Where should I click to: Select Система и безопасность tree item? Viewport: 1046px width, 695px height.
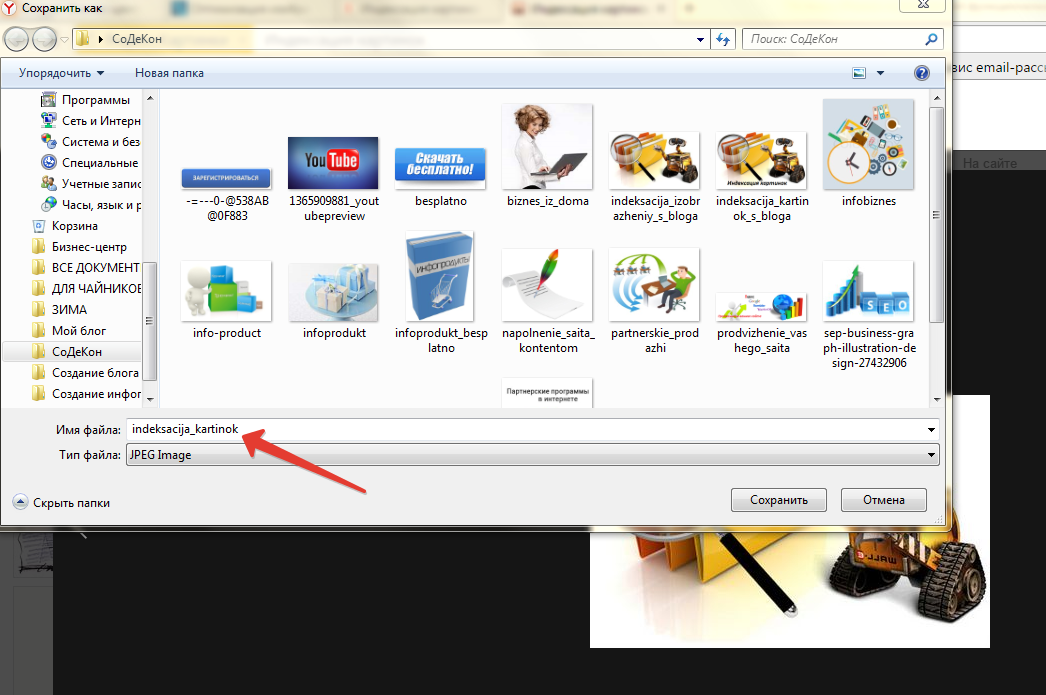pyautogui.click(x=89, y=141)
